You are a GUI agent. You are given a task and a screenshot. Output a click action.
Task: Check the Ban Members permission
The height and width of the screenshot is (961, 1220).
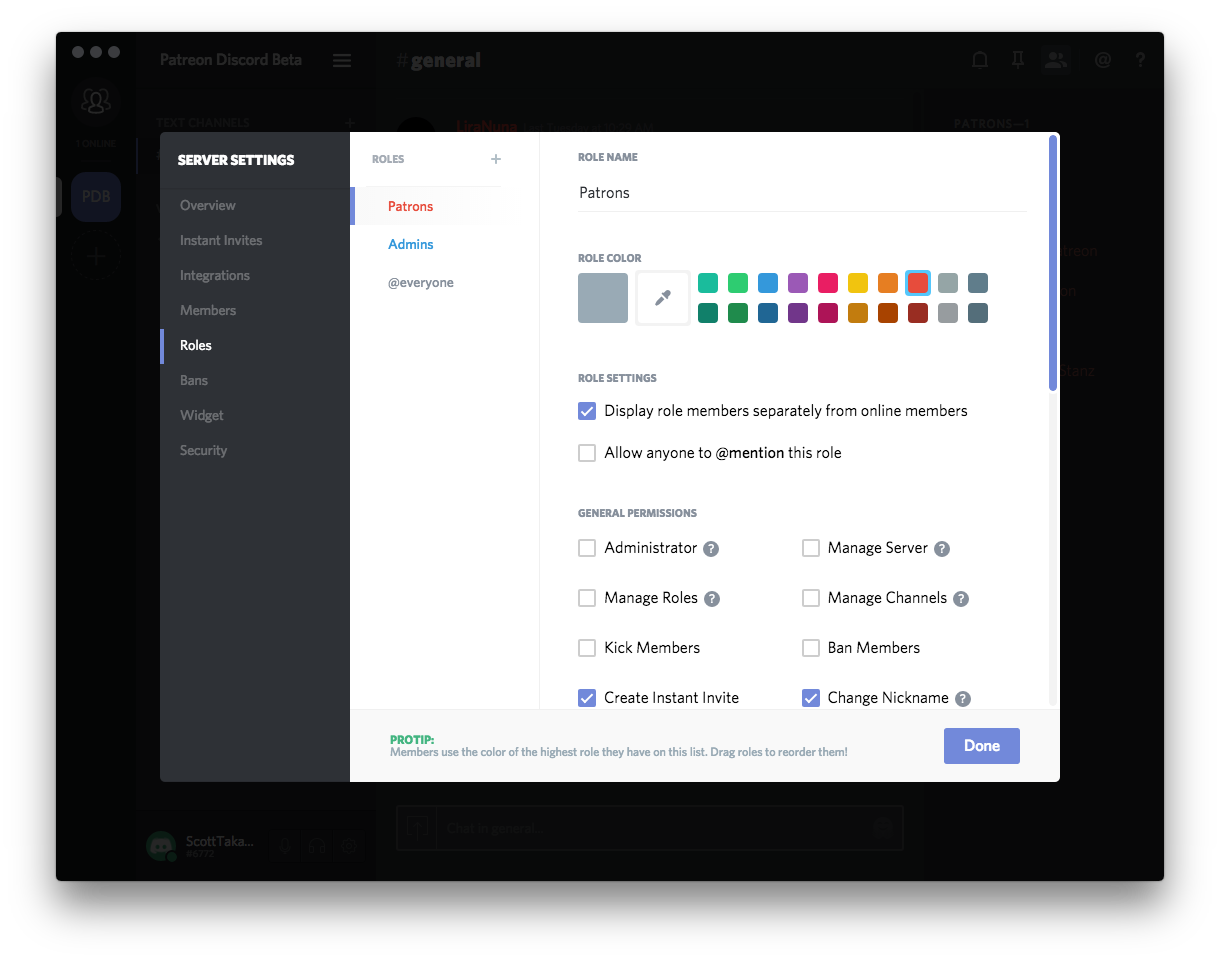coord(811,648)
